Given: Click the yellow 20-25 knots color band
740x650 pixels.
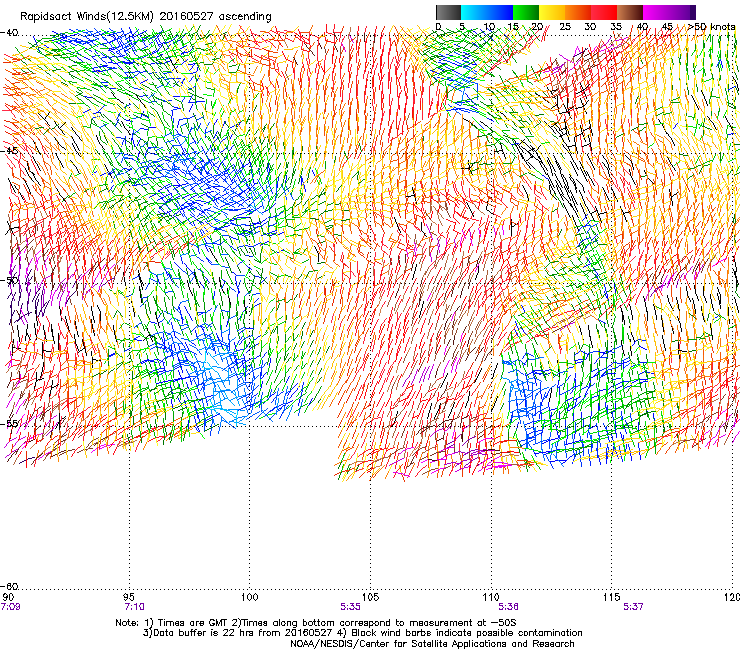Looking at the screenshot, I should pyautogui.click(x=552, y=12).
